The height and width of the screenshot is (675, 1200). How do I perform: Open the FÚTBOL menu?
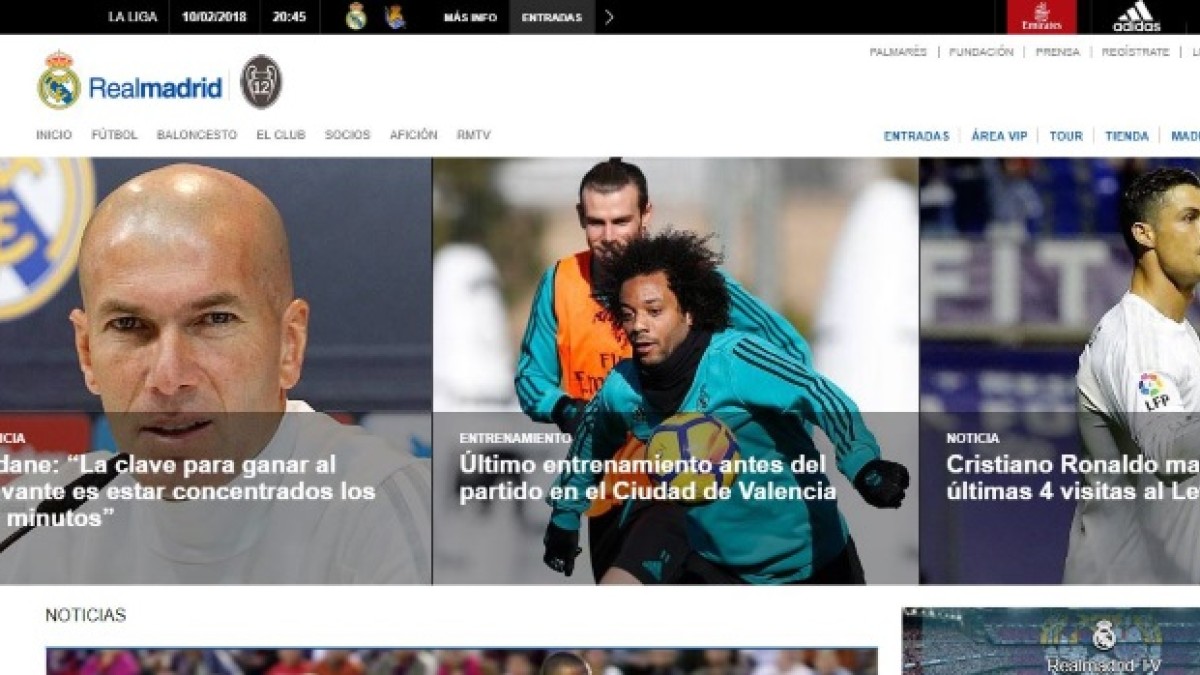pyautogui.click(x=114, y=135)
